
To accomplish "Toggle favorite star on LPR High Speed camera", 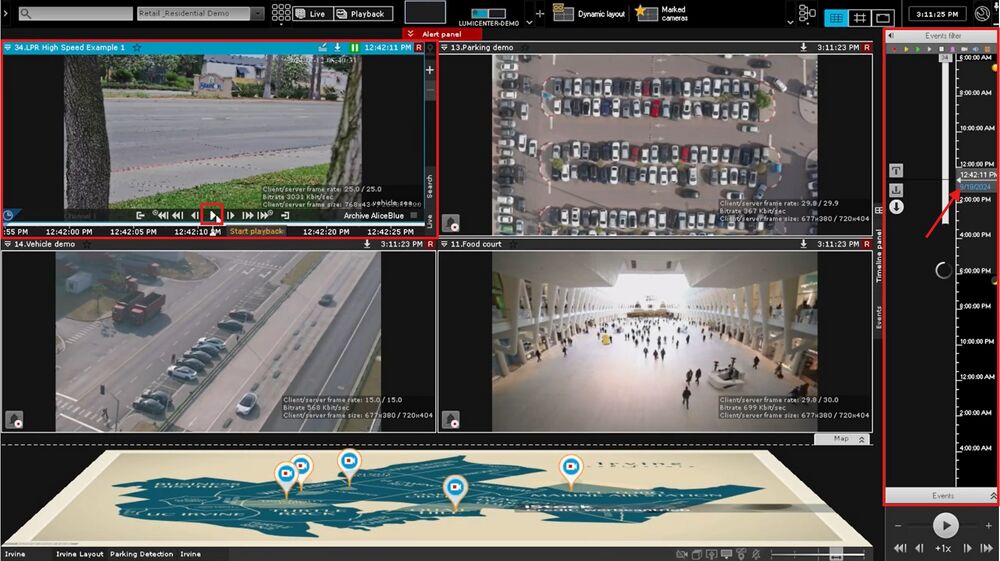I will pyautogui.click(x=137, y=47).
